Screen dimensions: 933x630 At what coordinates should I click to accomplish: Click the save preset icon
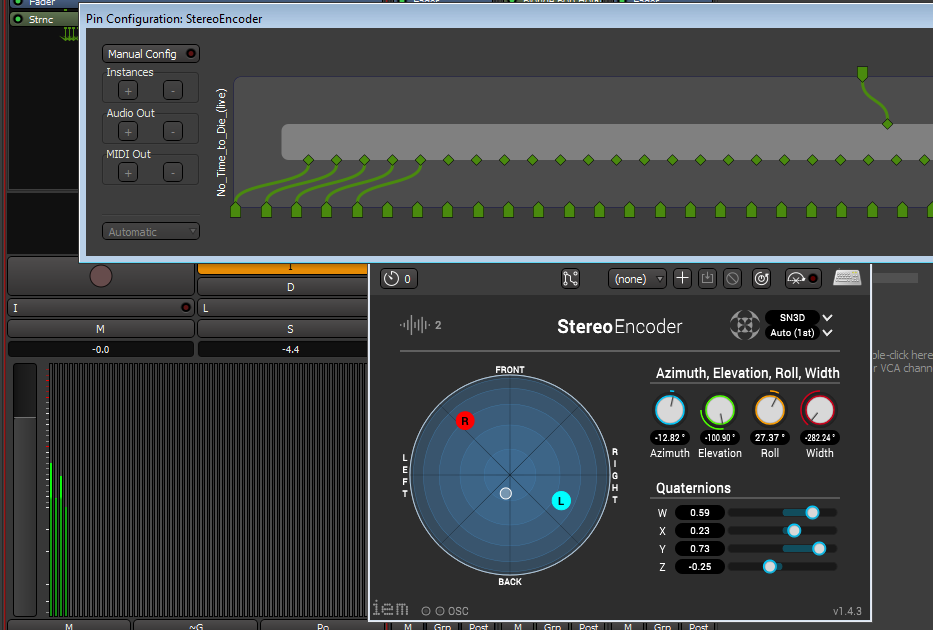coord(708,279)
